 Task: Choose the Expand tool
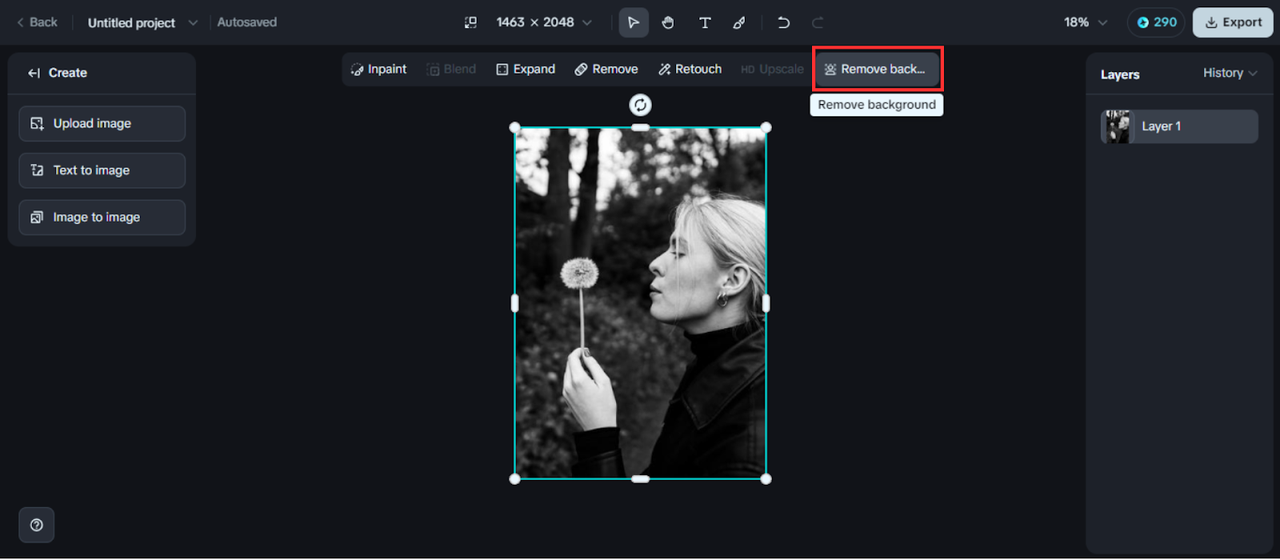coord(525,69)
